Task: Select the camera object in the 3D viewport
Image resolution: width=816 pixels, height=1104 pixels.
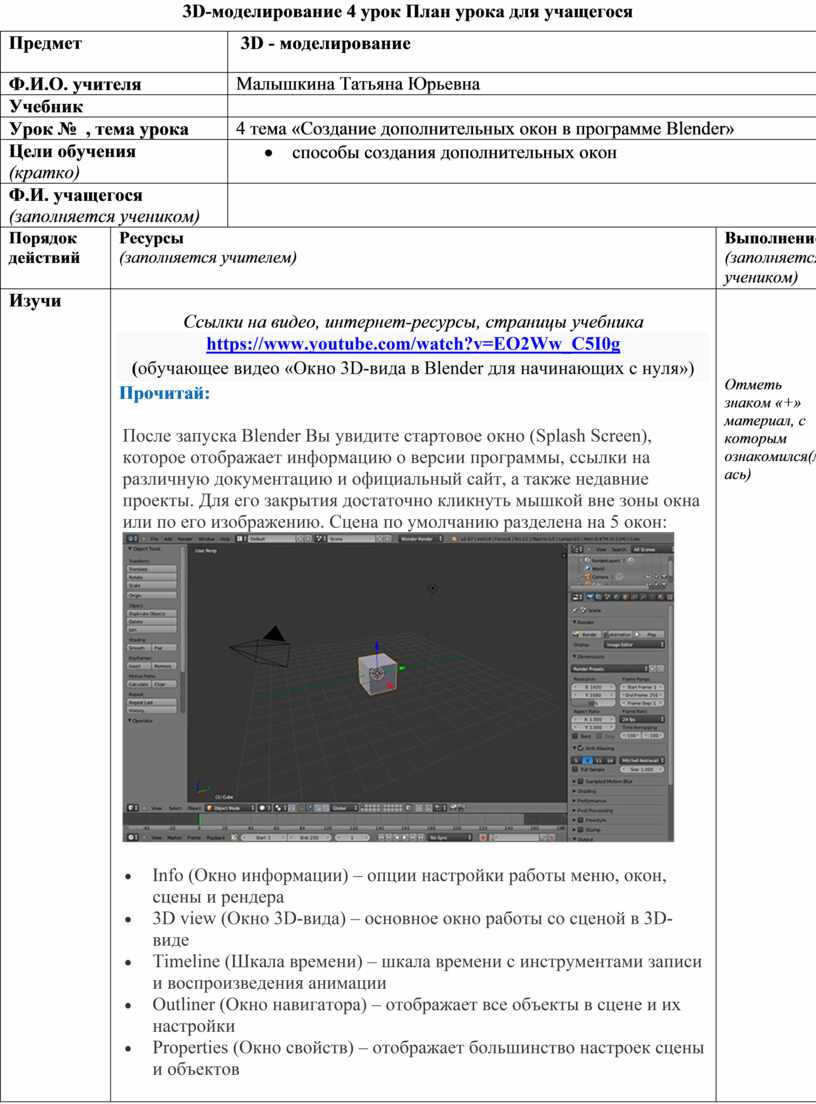Action: [x=260, y=648]
